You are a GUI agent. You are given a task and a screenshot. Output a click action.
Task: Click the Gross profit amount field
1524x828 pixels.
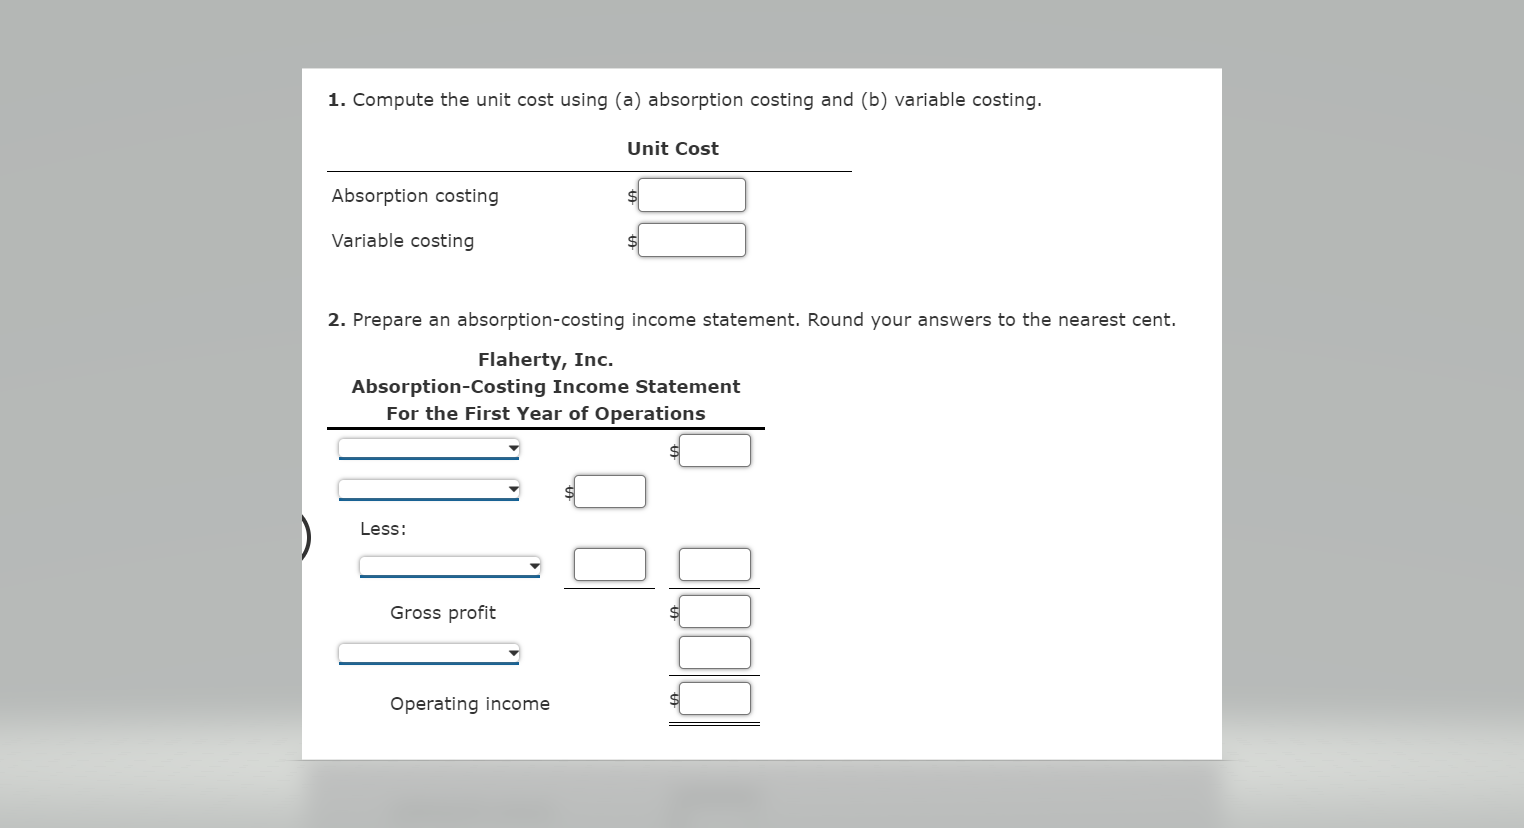(x=714, y=610)
